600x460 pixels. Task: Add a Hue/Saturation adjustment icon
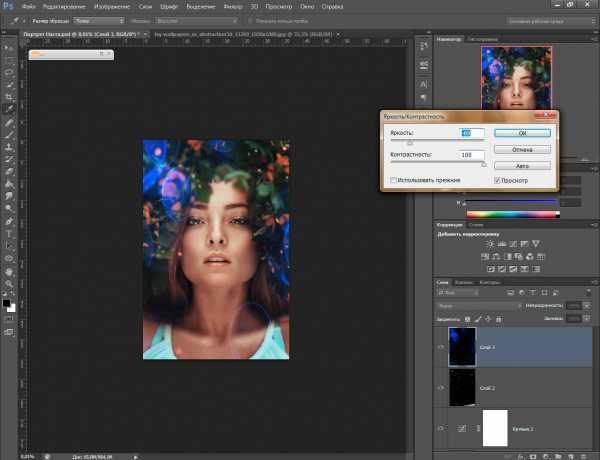(485, 256)
